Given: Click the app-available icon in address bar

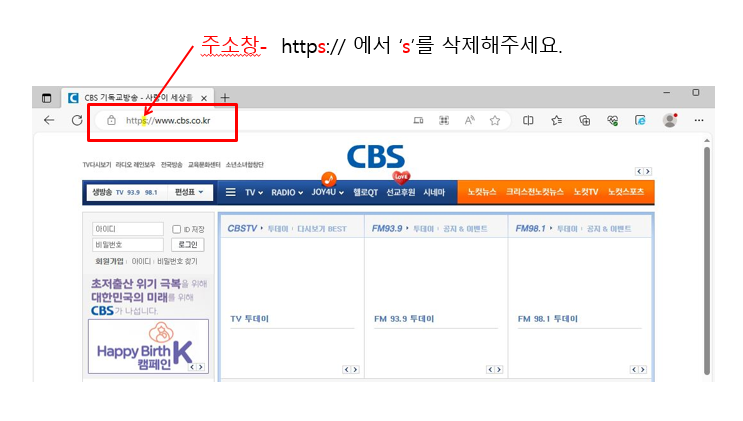Looking at the screenshot, I should (418, 120).
